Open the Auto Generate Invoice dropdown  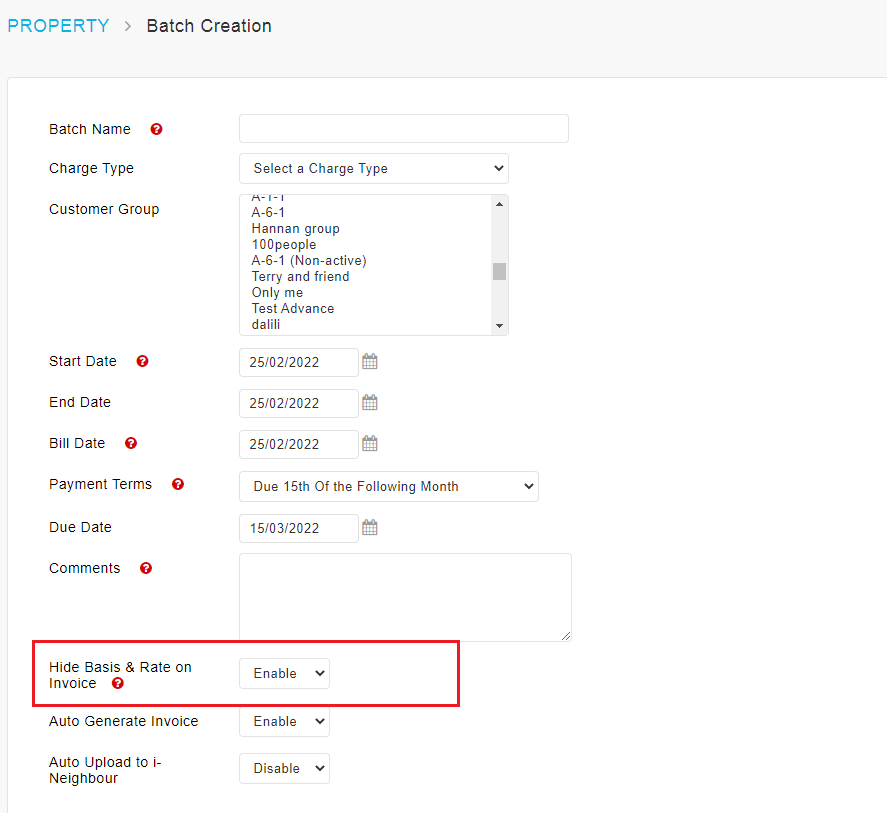(285, 721)
